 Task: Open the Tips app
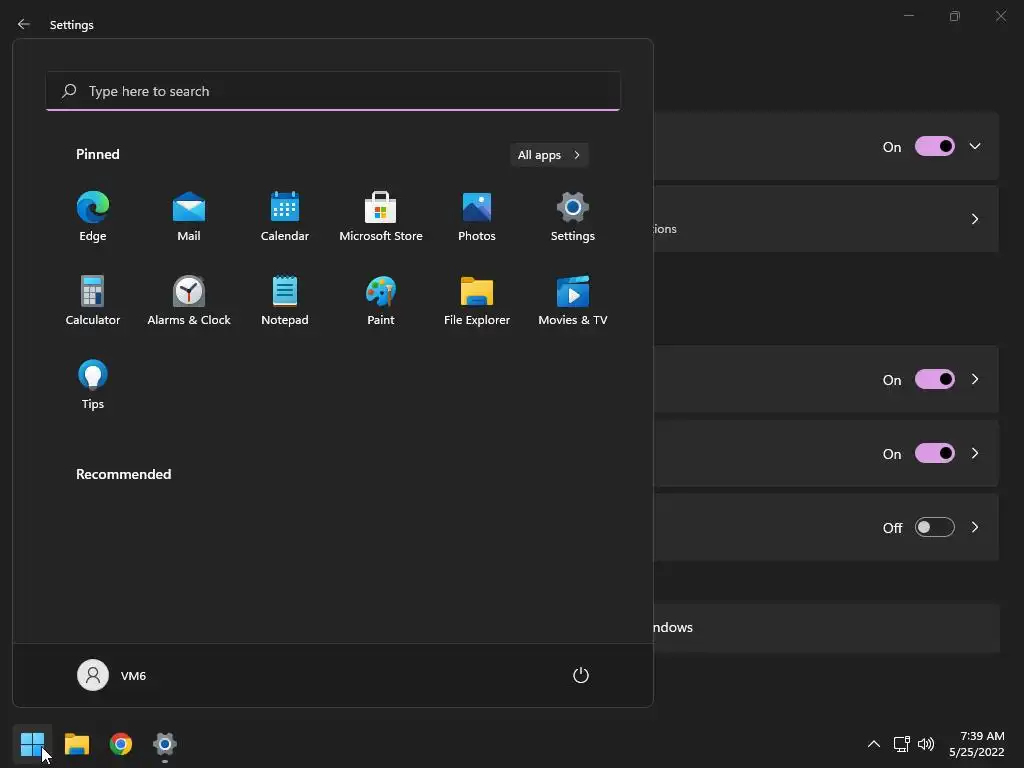click(93, 385)
